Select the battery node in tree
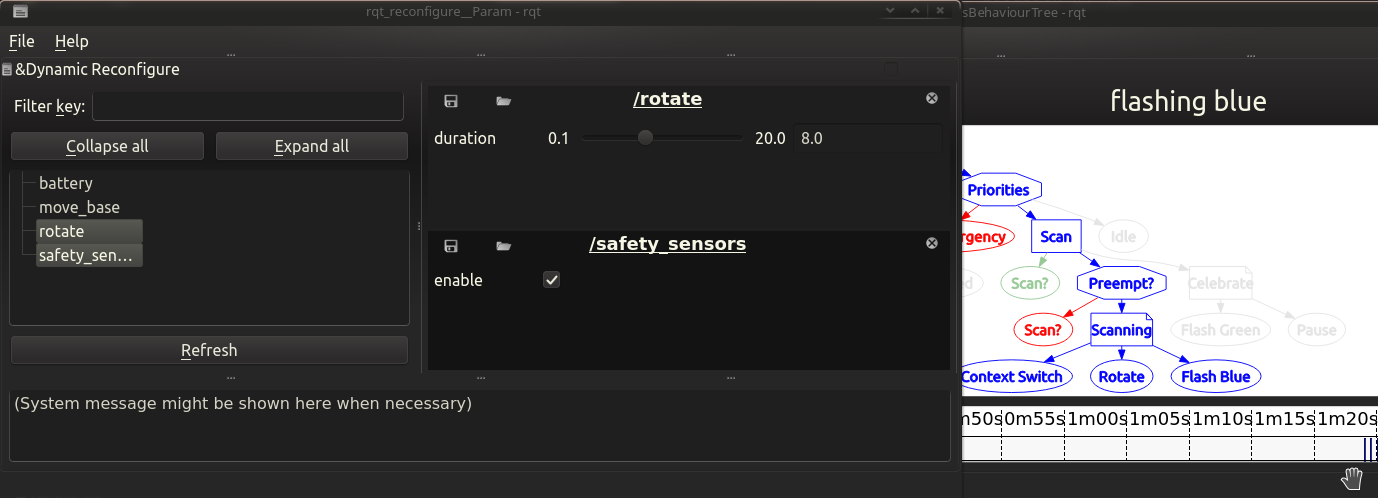This screenshot has width=1378, height=498. [x=66, y=183]
